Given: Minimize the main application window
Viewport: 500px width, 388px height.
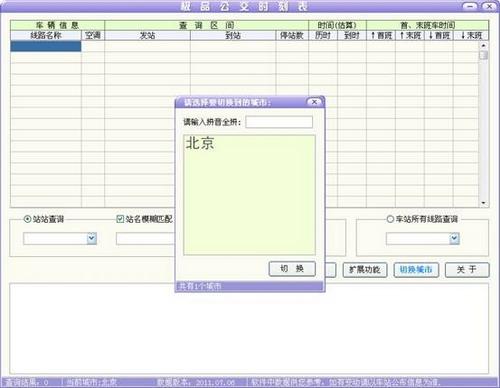Looking at the screenshot, I should [470, 6].
